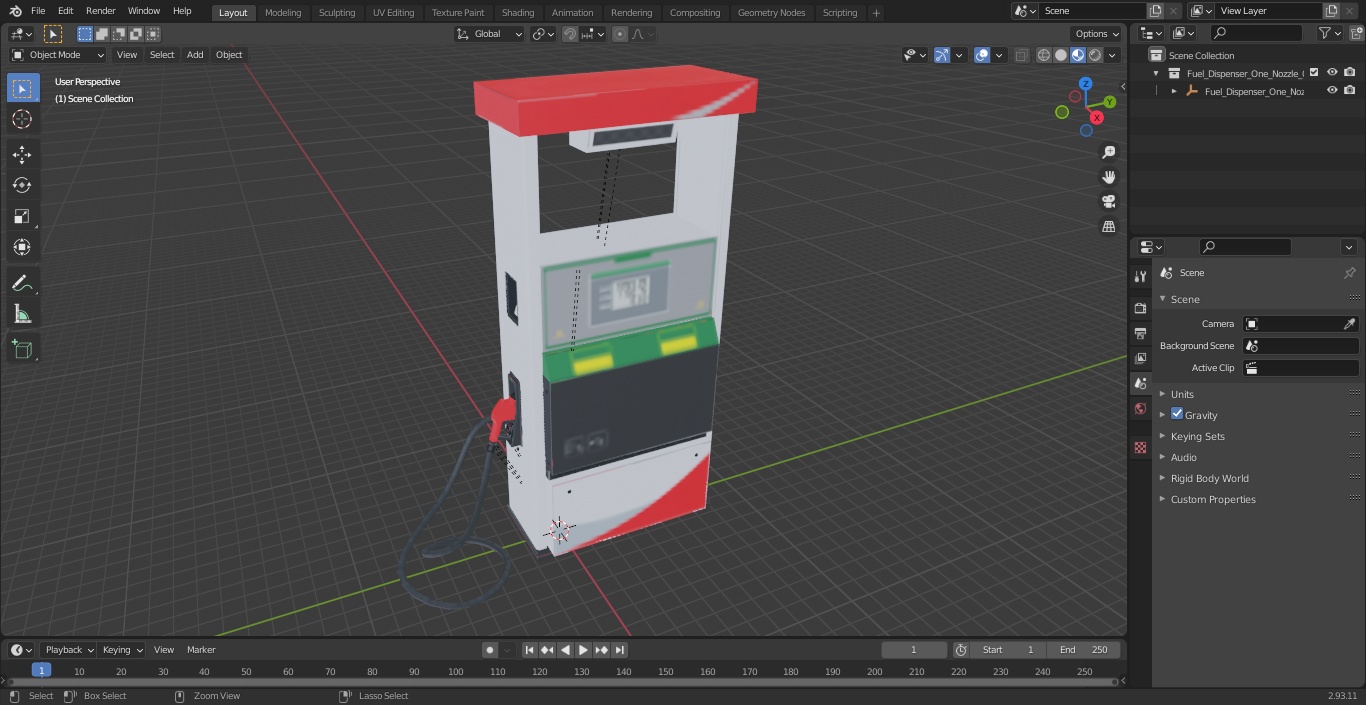Open the World properties tab
Viewport: 1366px width, 705px height.
[1140, 408]
